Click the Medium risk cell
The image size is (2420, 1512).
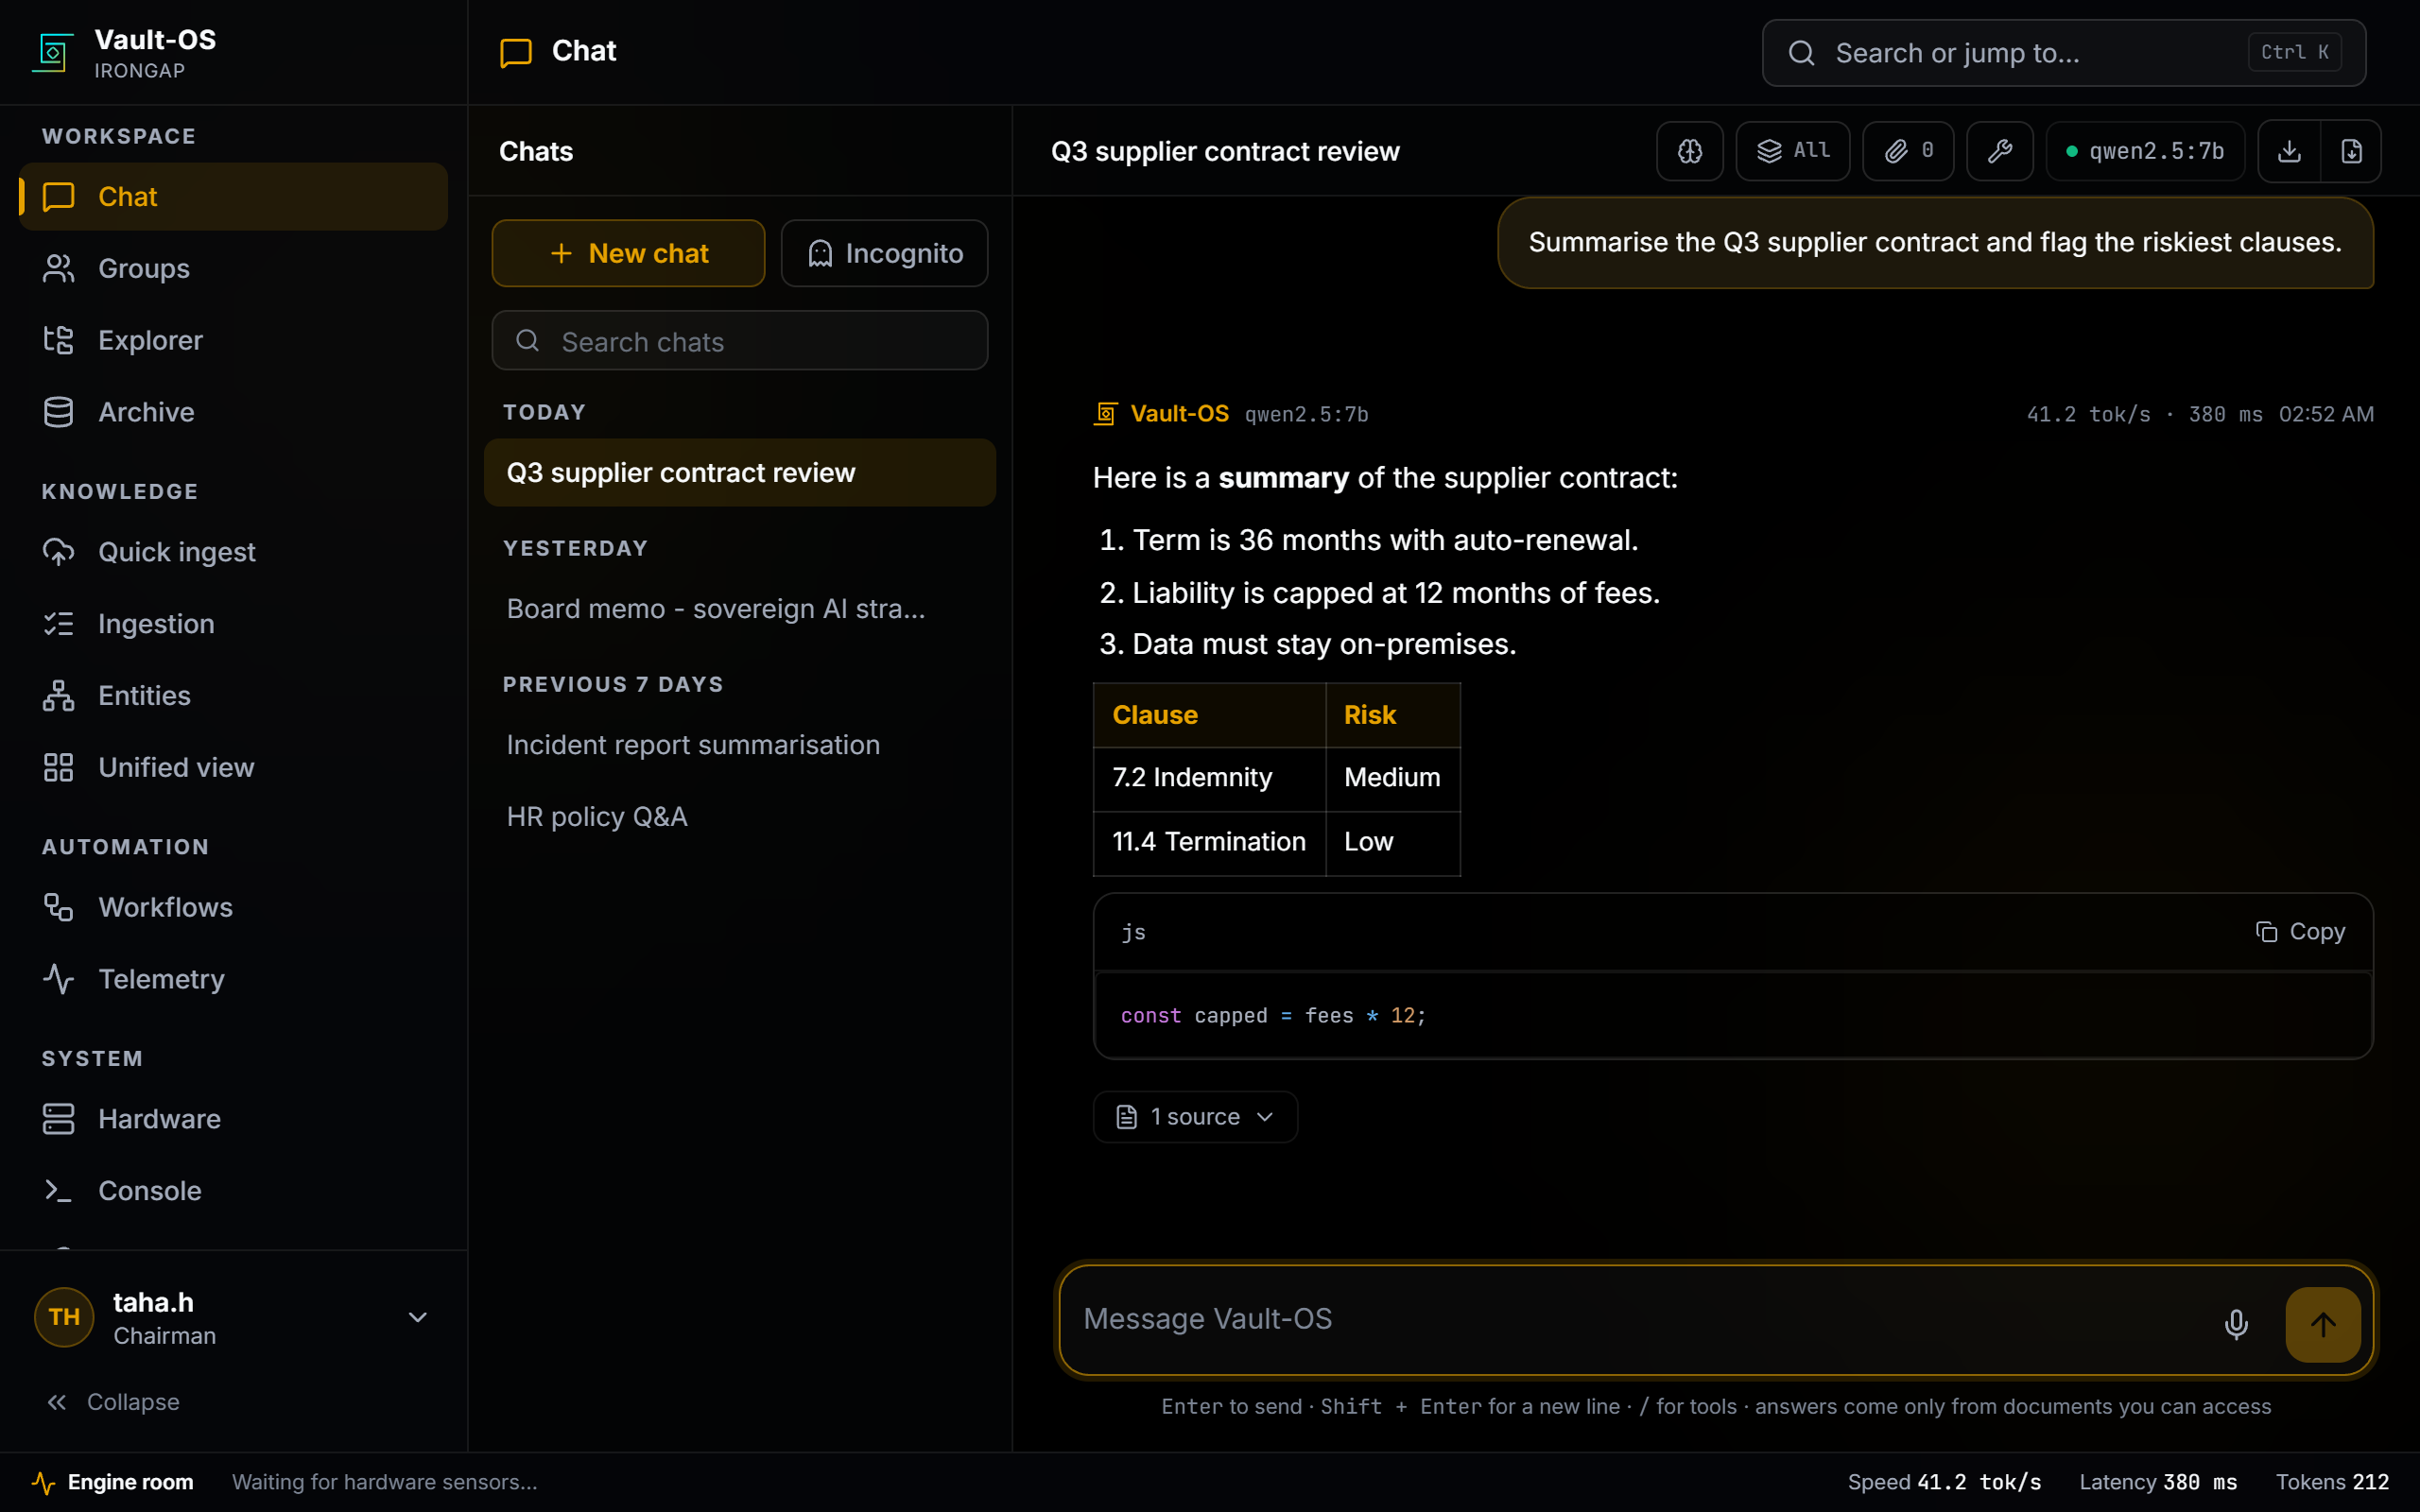[1393, 778]
